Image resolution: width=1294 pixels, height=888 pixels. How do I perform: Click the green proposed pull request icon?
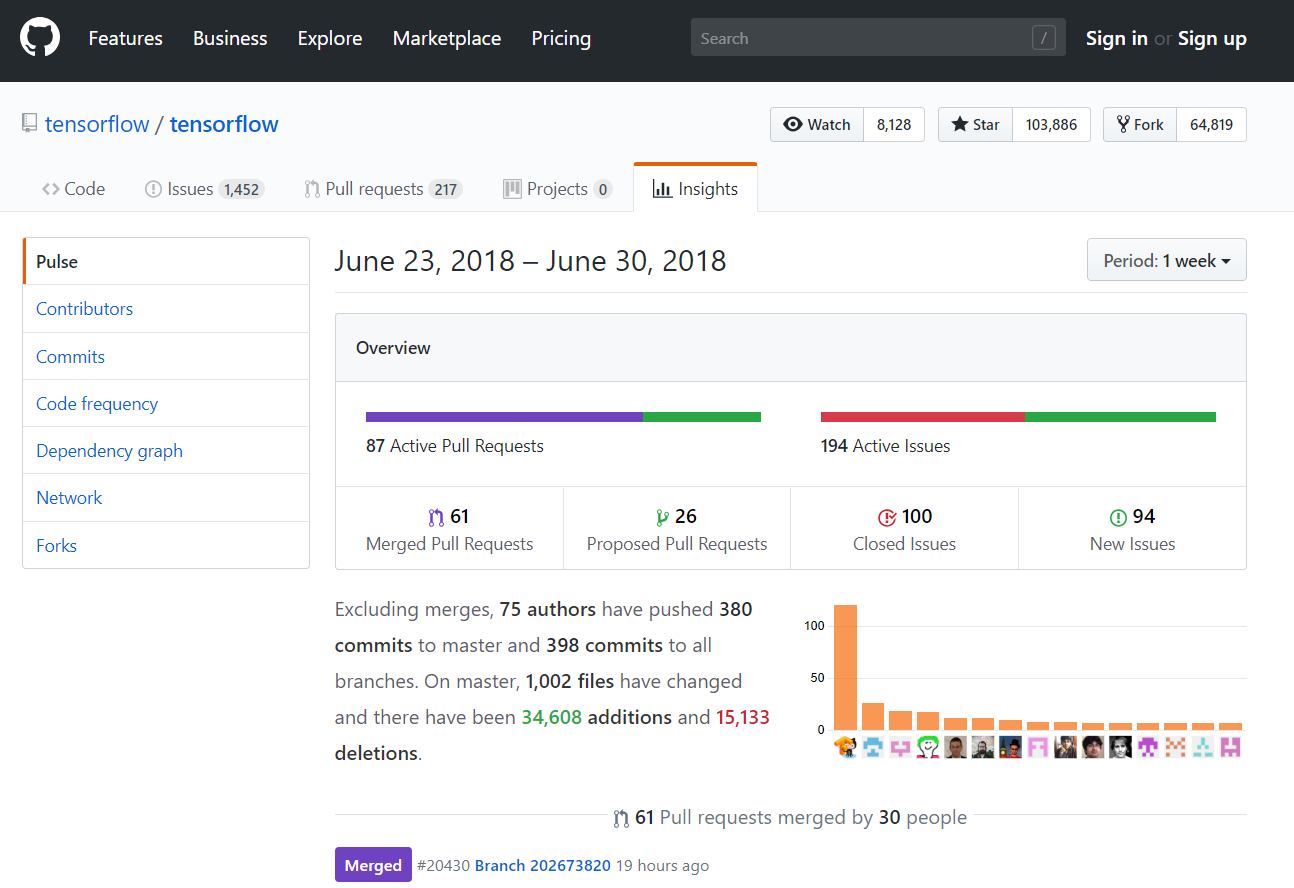[661, 517]
